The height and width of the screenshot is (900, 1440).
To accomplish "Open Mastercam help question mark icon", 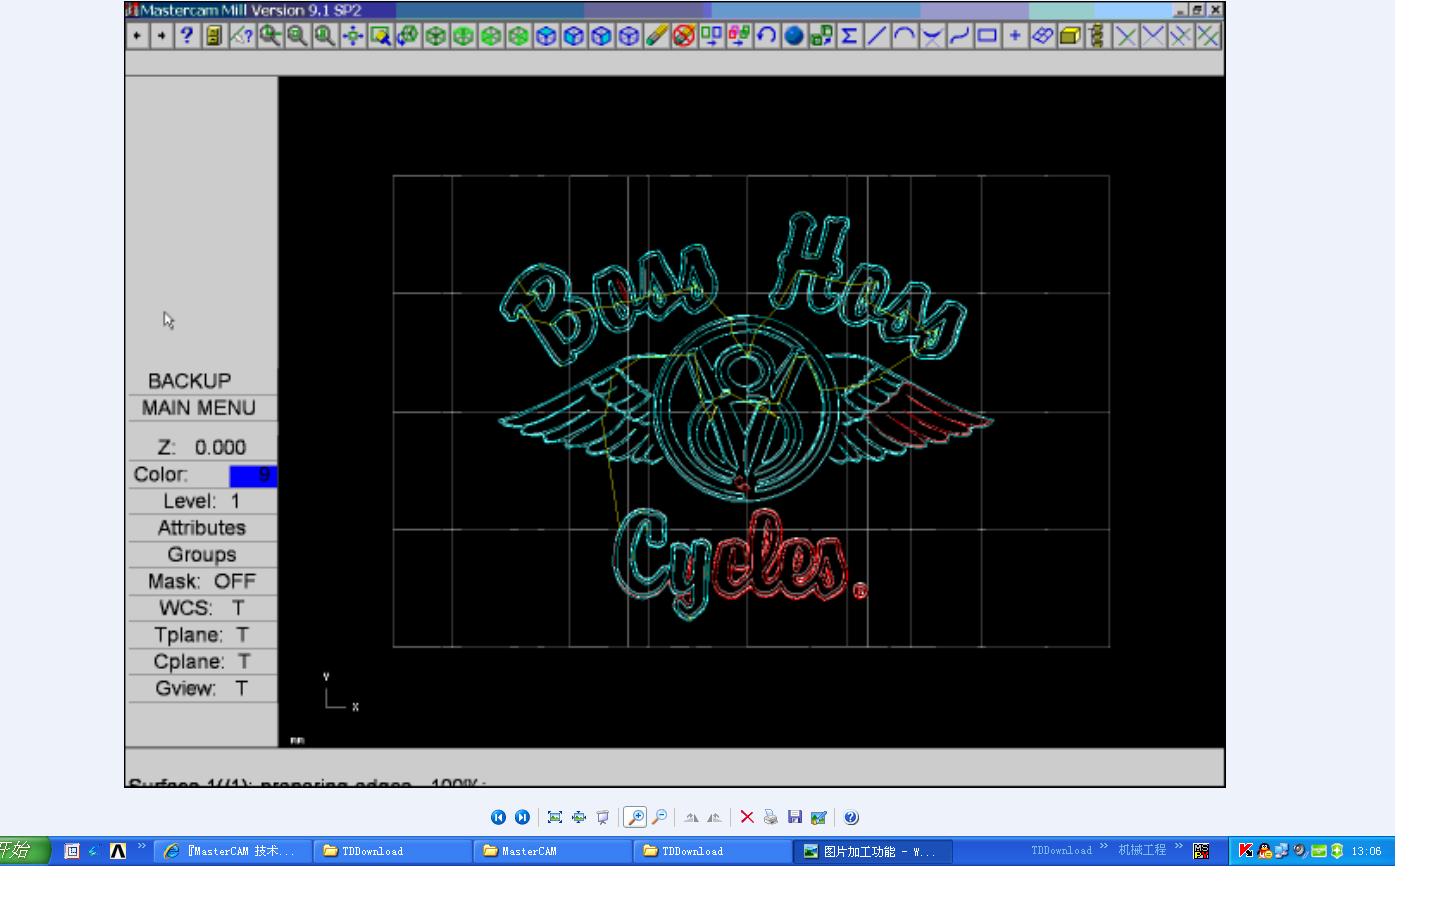I will (186, 36).
